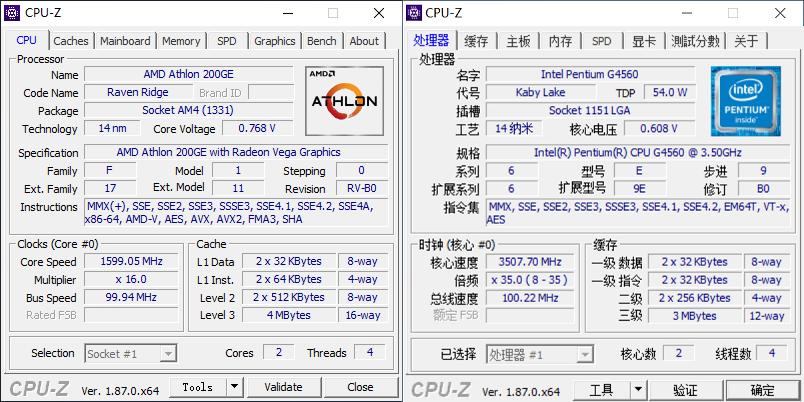
Task: Click the Tools button
Action: tap(198, 388)
